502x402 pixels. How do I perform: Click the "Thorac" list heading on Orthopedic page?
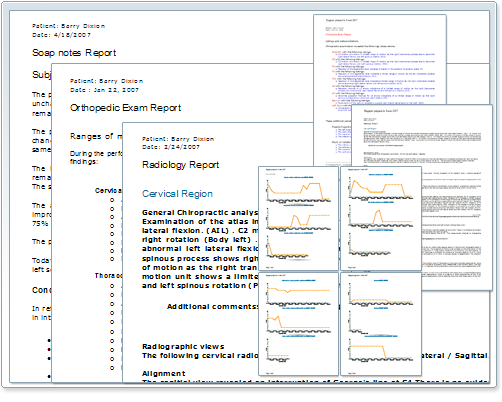click(109, 276)
